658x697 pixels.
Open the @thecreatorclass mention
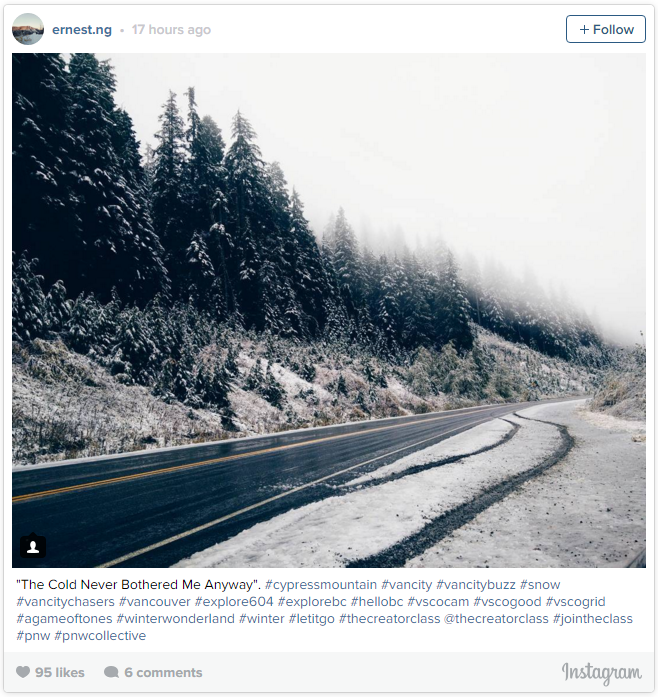coord(496,618)
